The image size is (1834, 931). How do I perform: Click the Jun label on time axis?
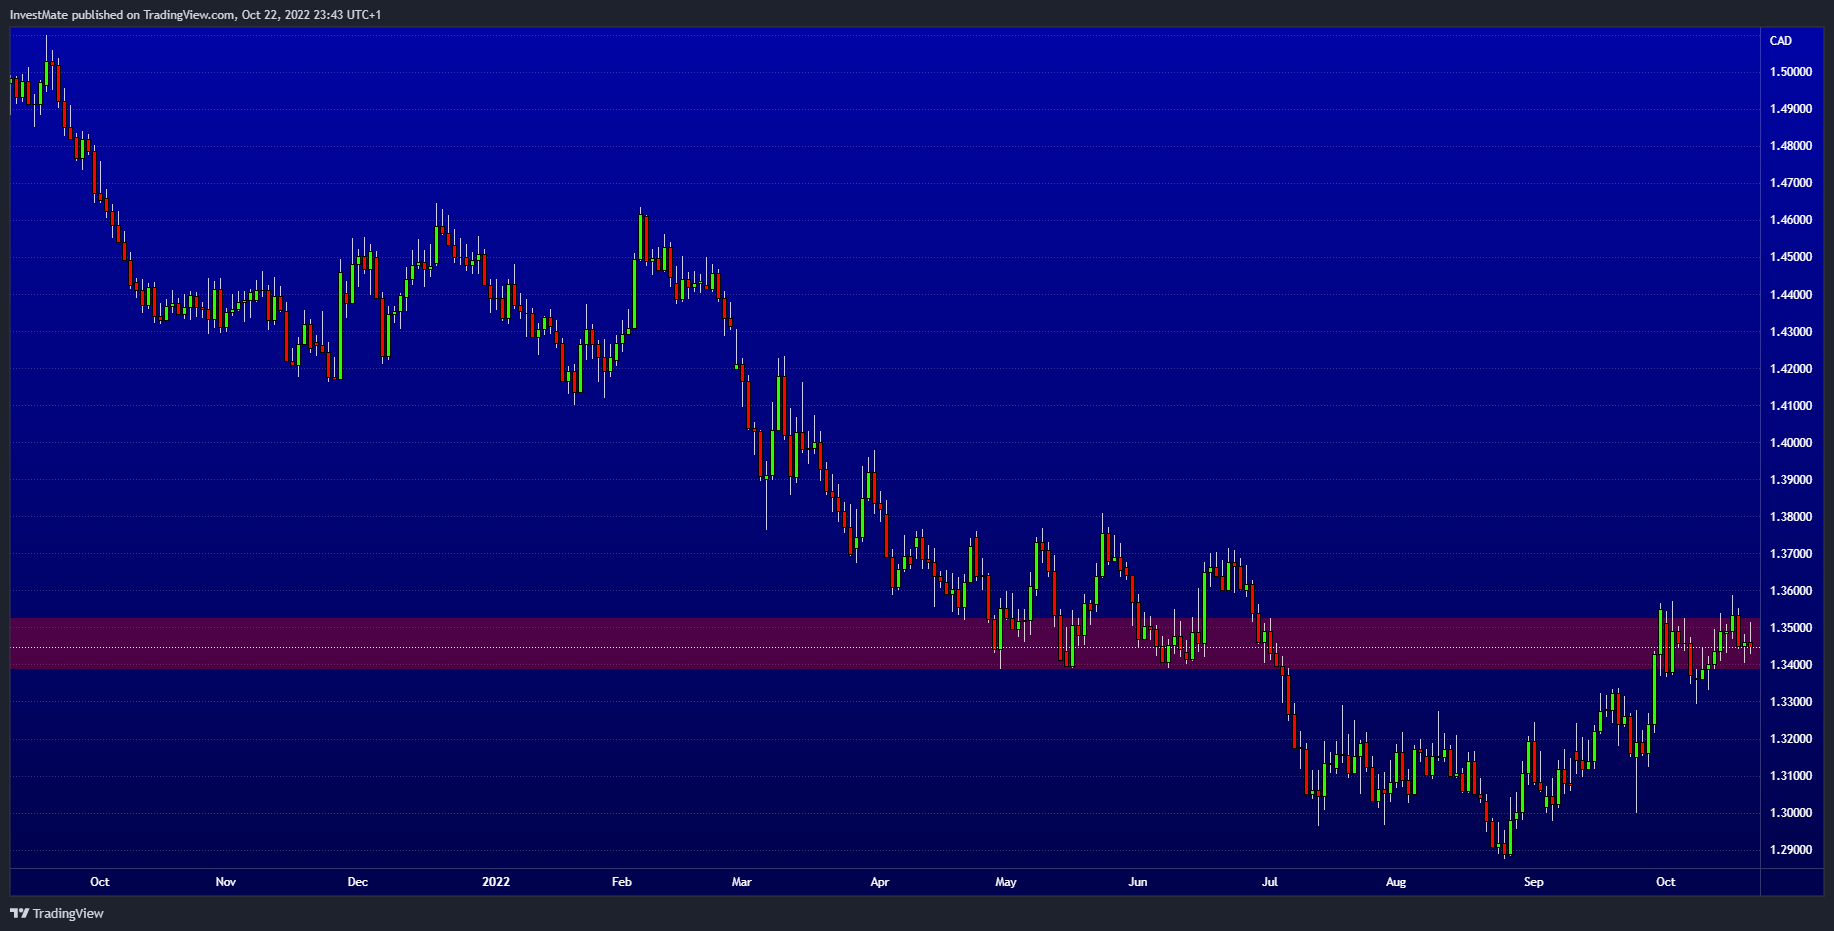tap(1138, 882)
